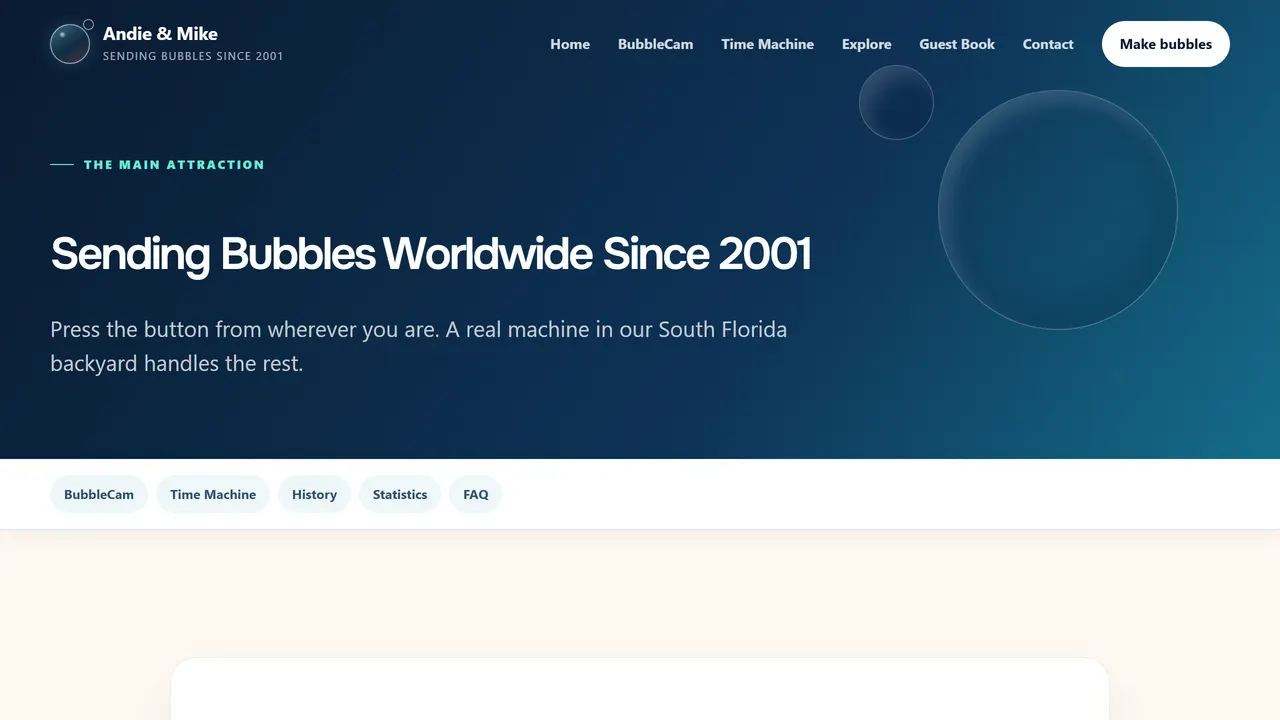Click The Main Attraction label
Screen dimensions: 1280x720
(x=174, y=165)
